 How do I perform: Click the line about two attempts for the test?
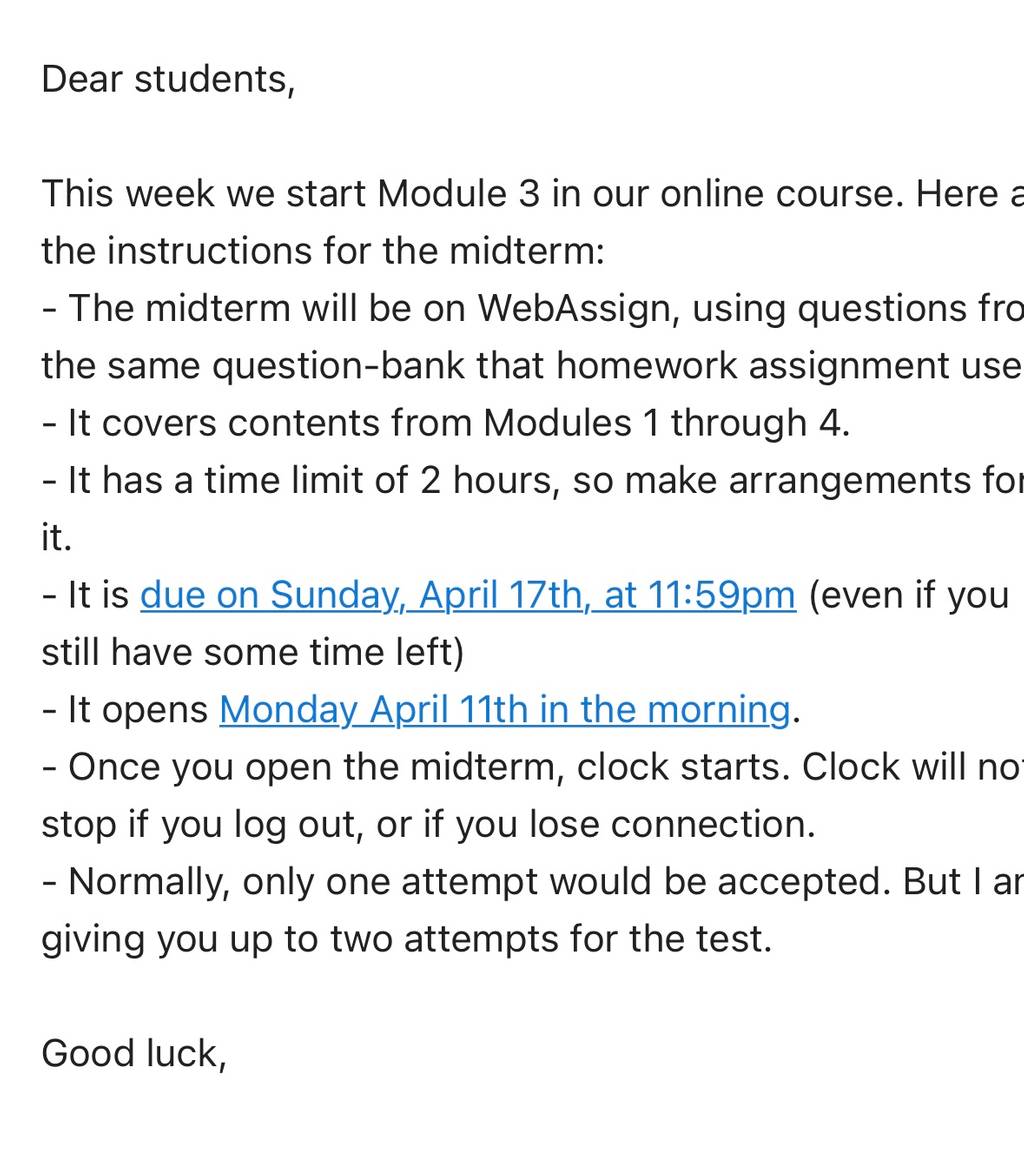pyautogui.click(x=407, y=939)
